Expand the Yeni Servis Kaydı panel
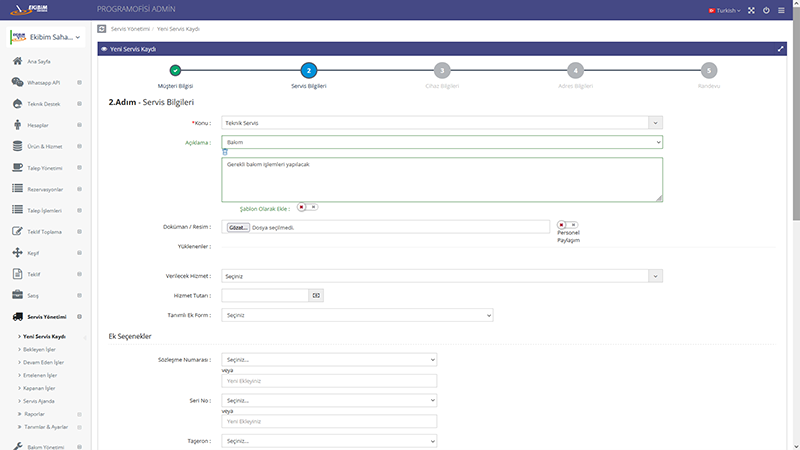The width and height of the screenshot is (800, 450). tap(780, 48)
